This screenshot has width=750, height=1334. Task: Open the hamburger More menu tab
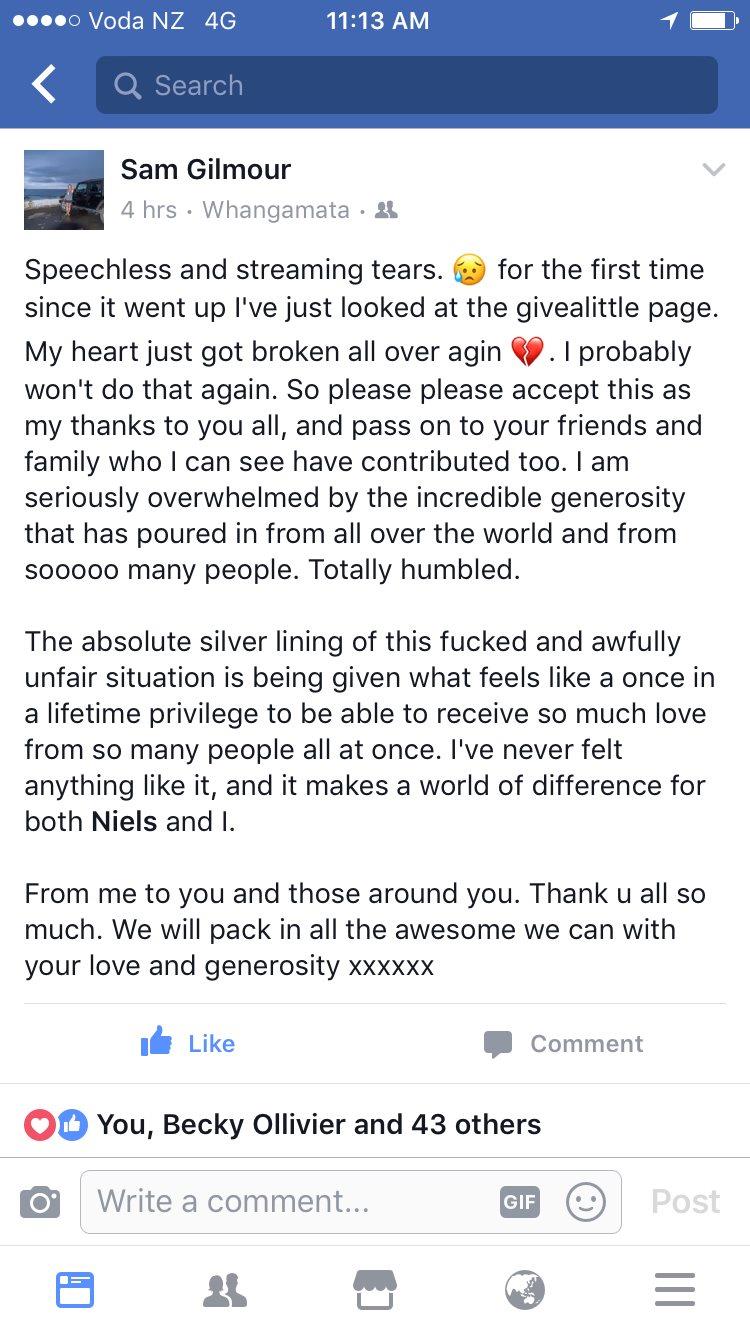pos(675,1290)
